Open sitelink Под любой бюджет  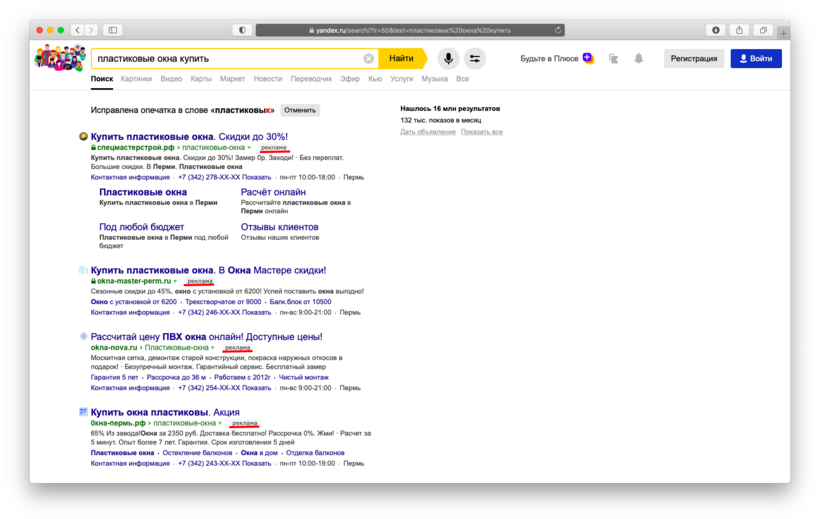pos(142,227)
